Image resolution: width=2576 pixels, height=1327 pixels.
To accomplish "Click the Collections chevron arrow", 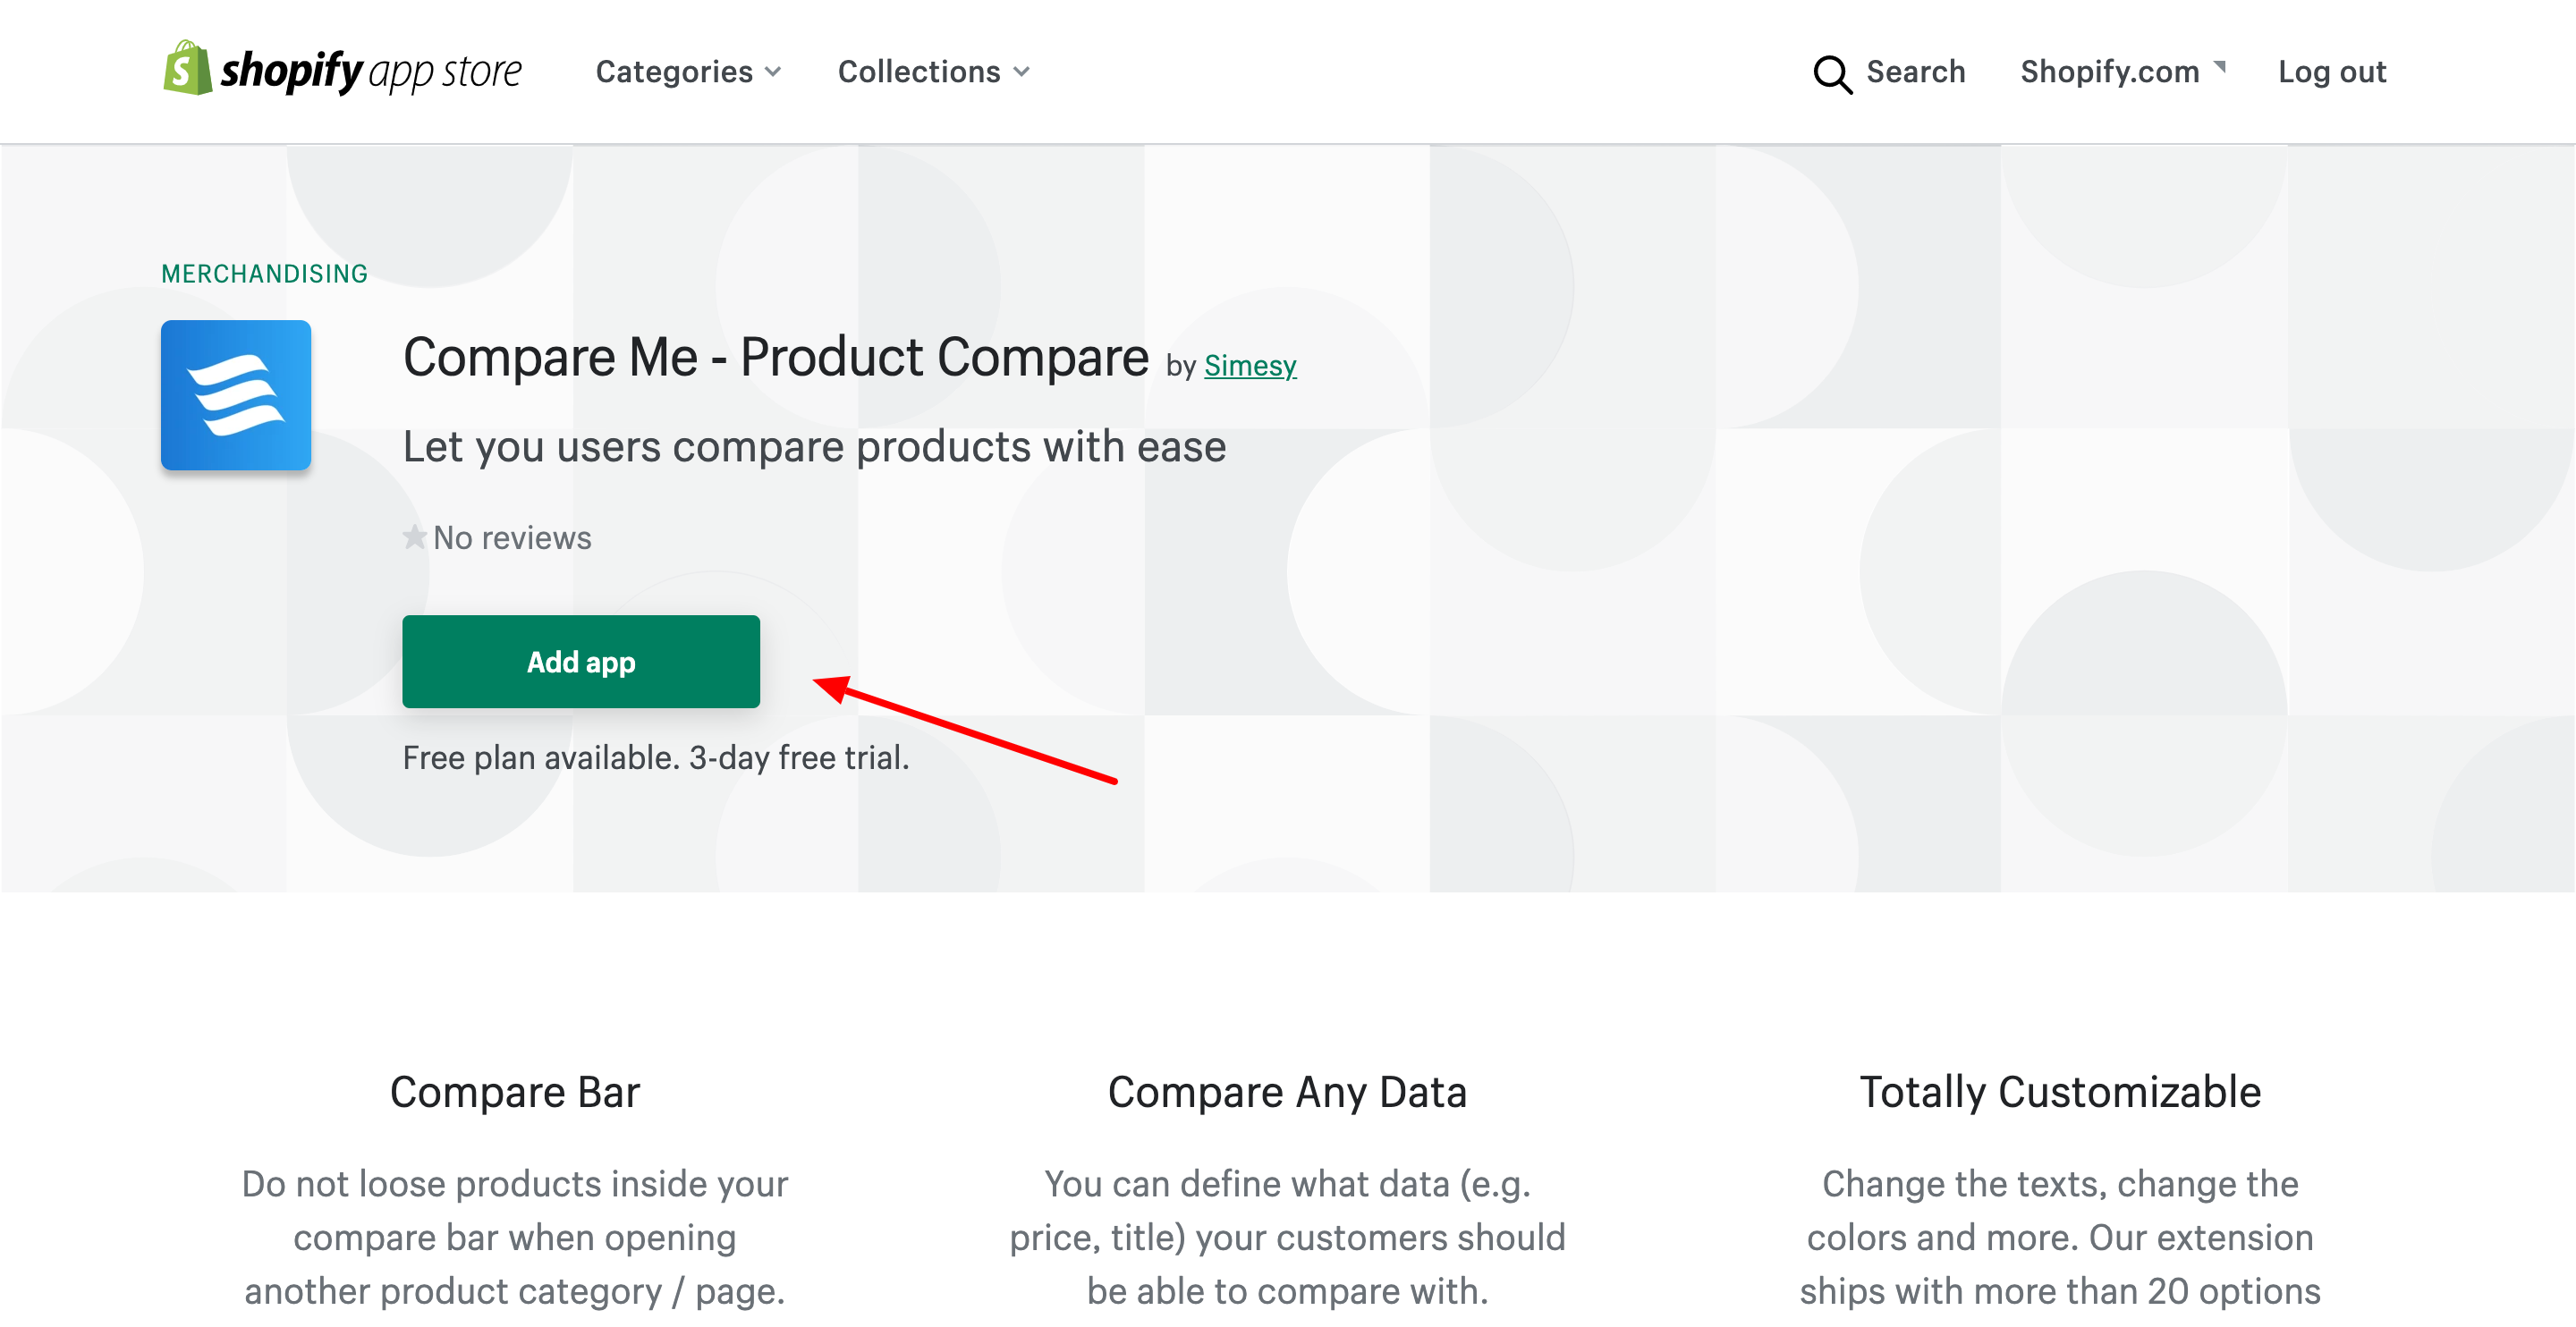I will pos(1021,73).
